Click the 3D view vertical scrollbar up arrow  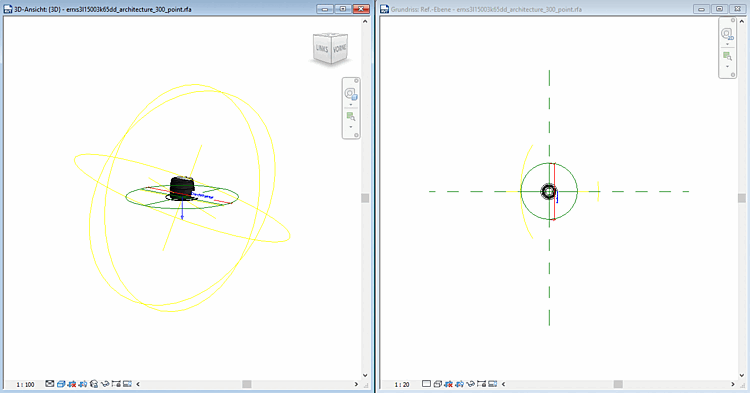click(365, 22)
